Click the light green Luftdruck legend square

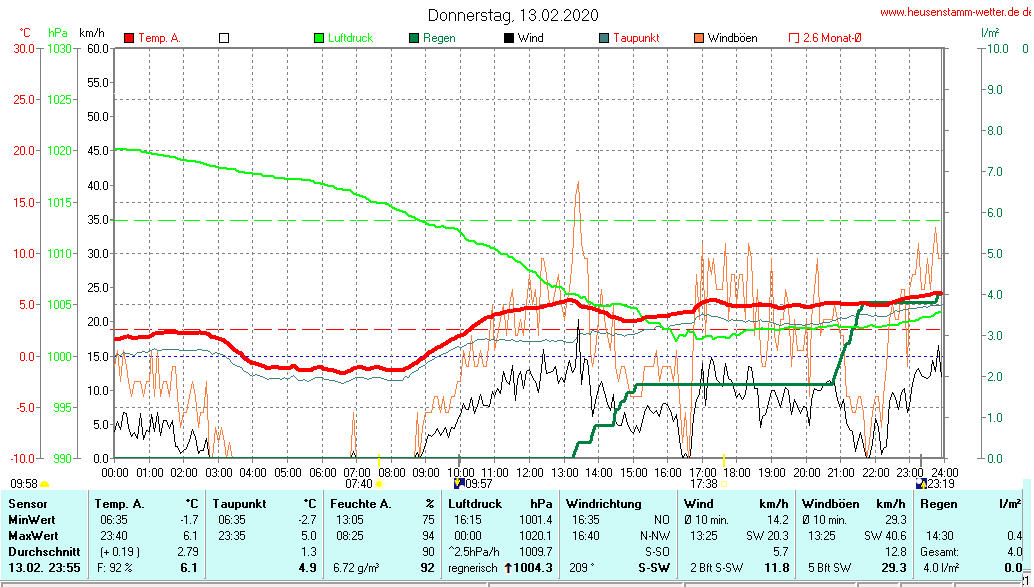(x=319, y=38)
